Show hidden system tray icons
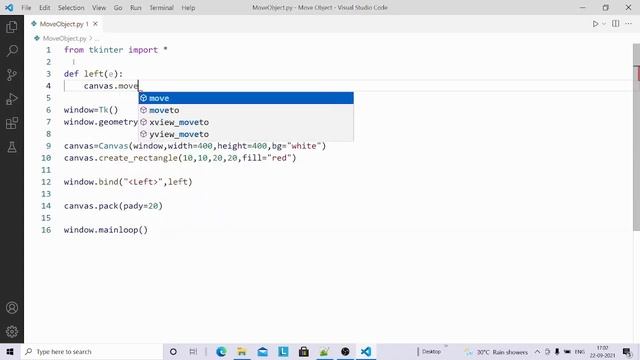 pos(537,352)
